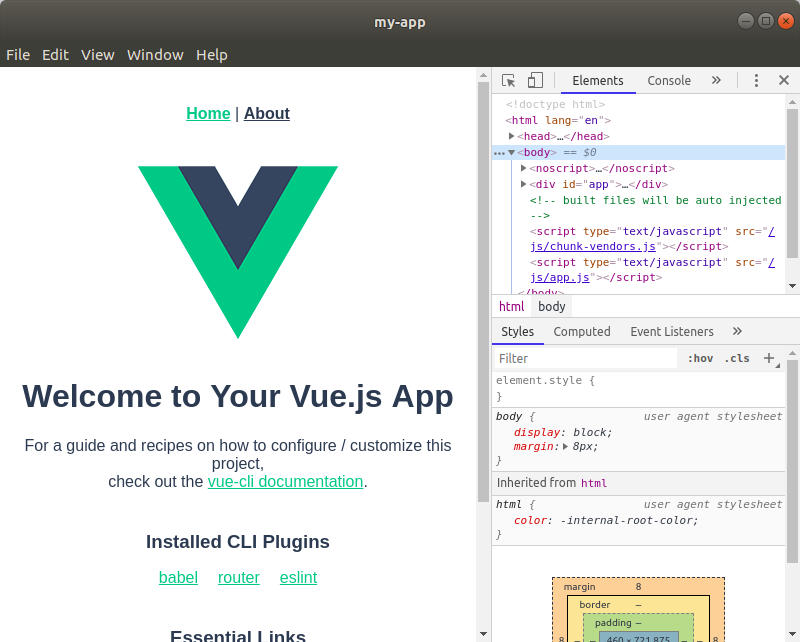Viewport: 800px width, 642px height.
Task: Add a new style rule with plus icon
Action: pos(769,358)
